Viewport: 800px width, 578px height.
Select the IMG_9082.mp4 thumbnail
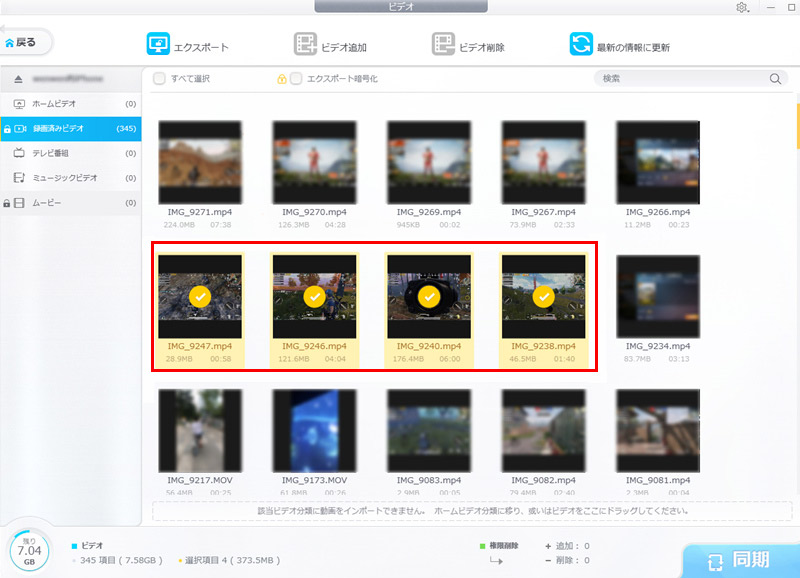pos(544,431)
